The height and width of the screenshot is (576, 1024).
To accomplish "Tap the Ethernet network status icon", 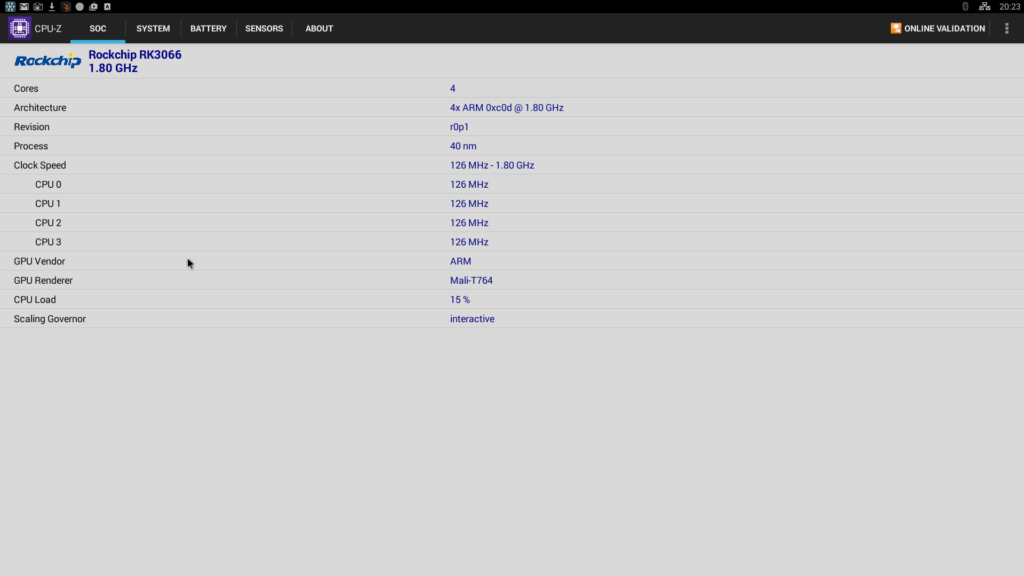I will tap(984, 7).
